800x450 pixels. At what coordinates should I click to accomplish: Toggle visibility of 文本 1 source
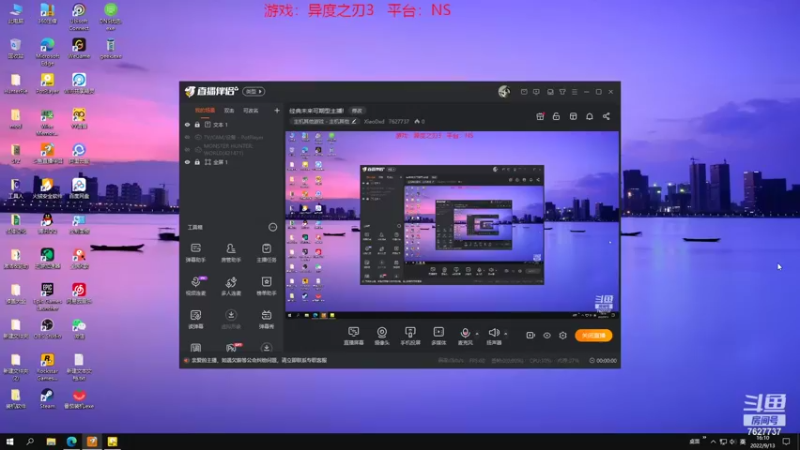pyautogui.click(x=187, y=124)
